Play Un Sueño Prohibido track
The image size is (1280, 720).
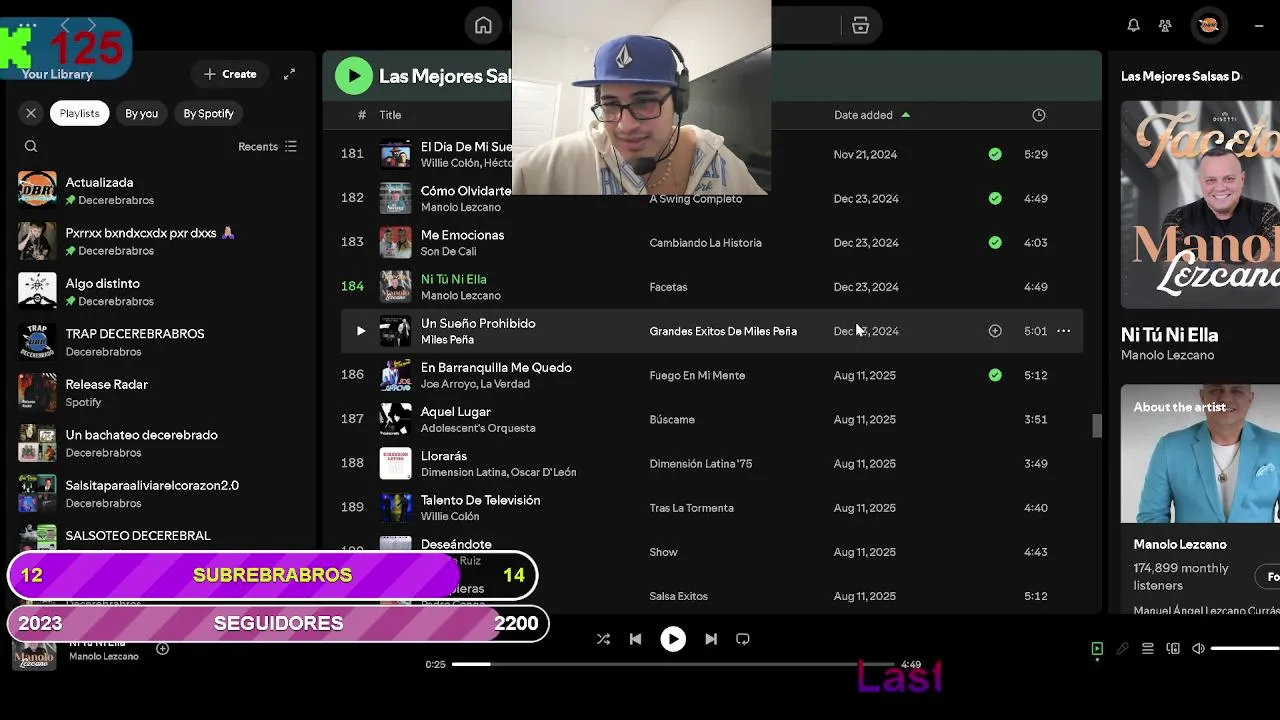pos(361,331)
